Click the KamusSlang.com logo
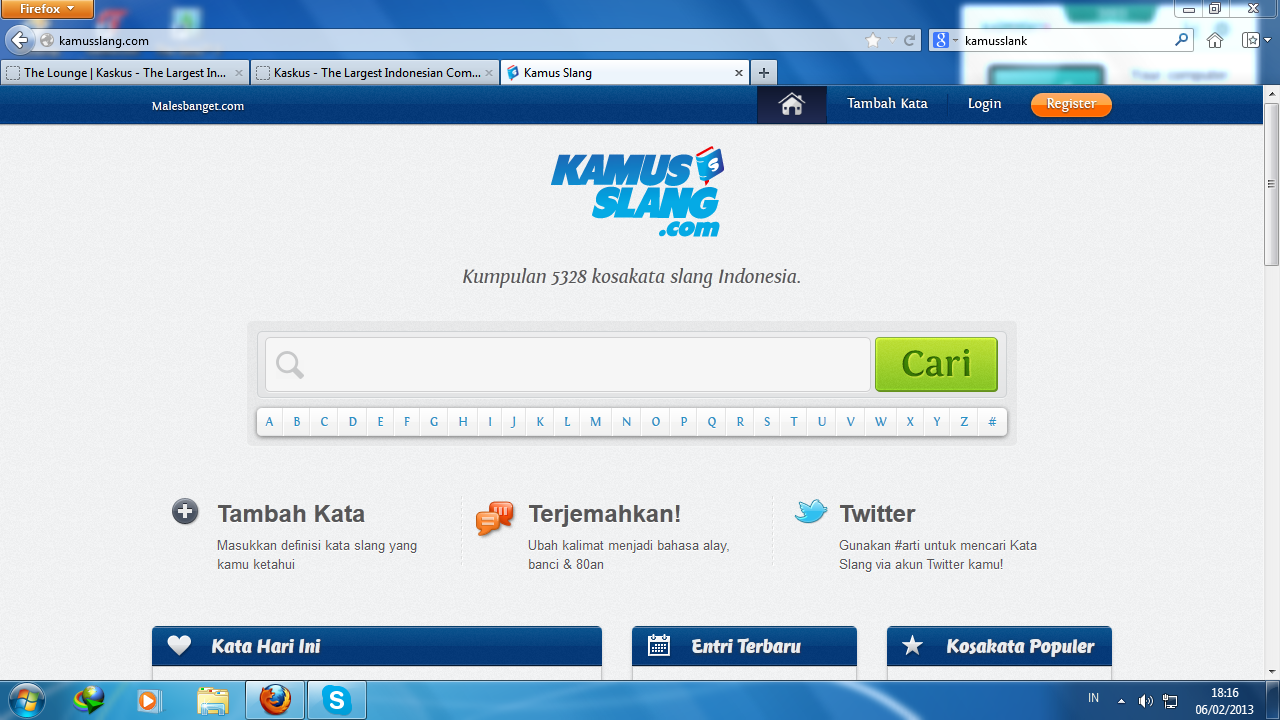1280x720 pixels. 637,193
